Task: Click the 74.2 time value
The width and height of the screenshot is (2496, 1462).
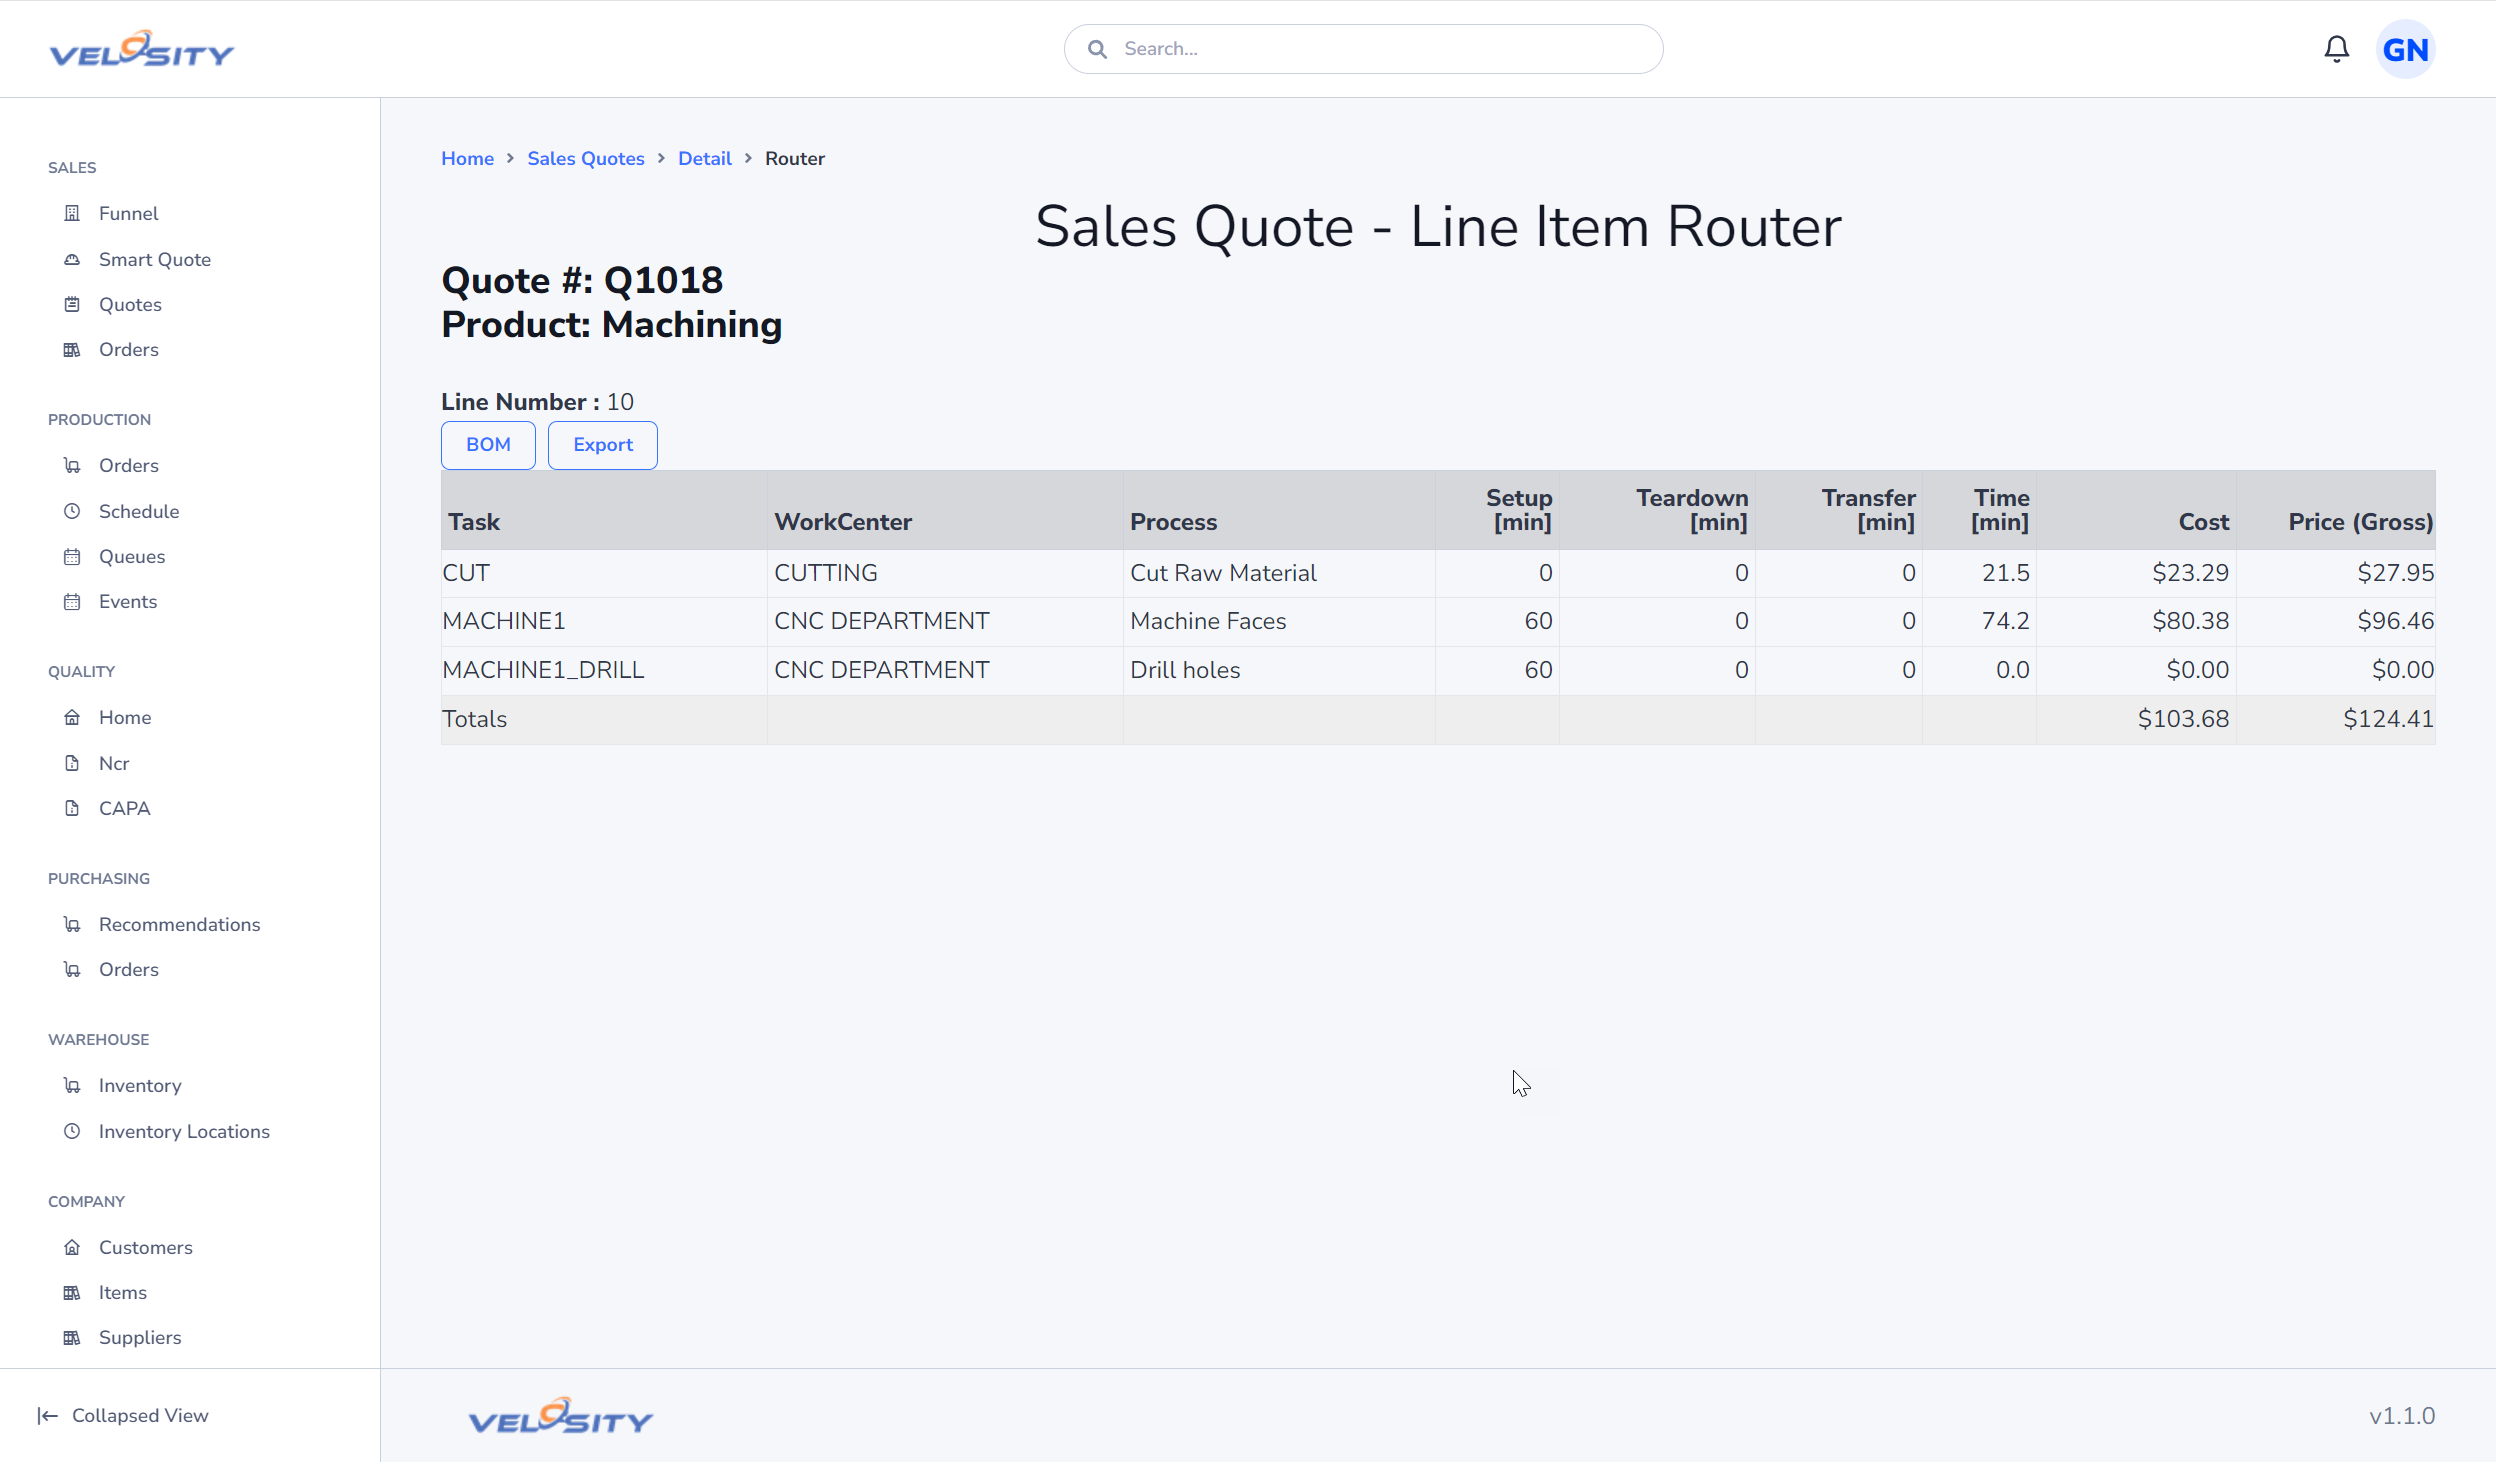Action: (2005, 621)
